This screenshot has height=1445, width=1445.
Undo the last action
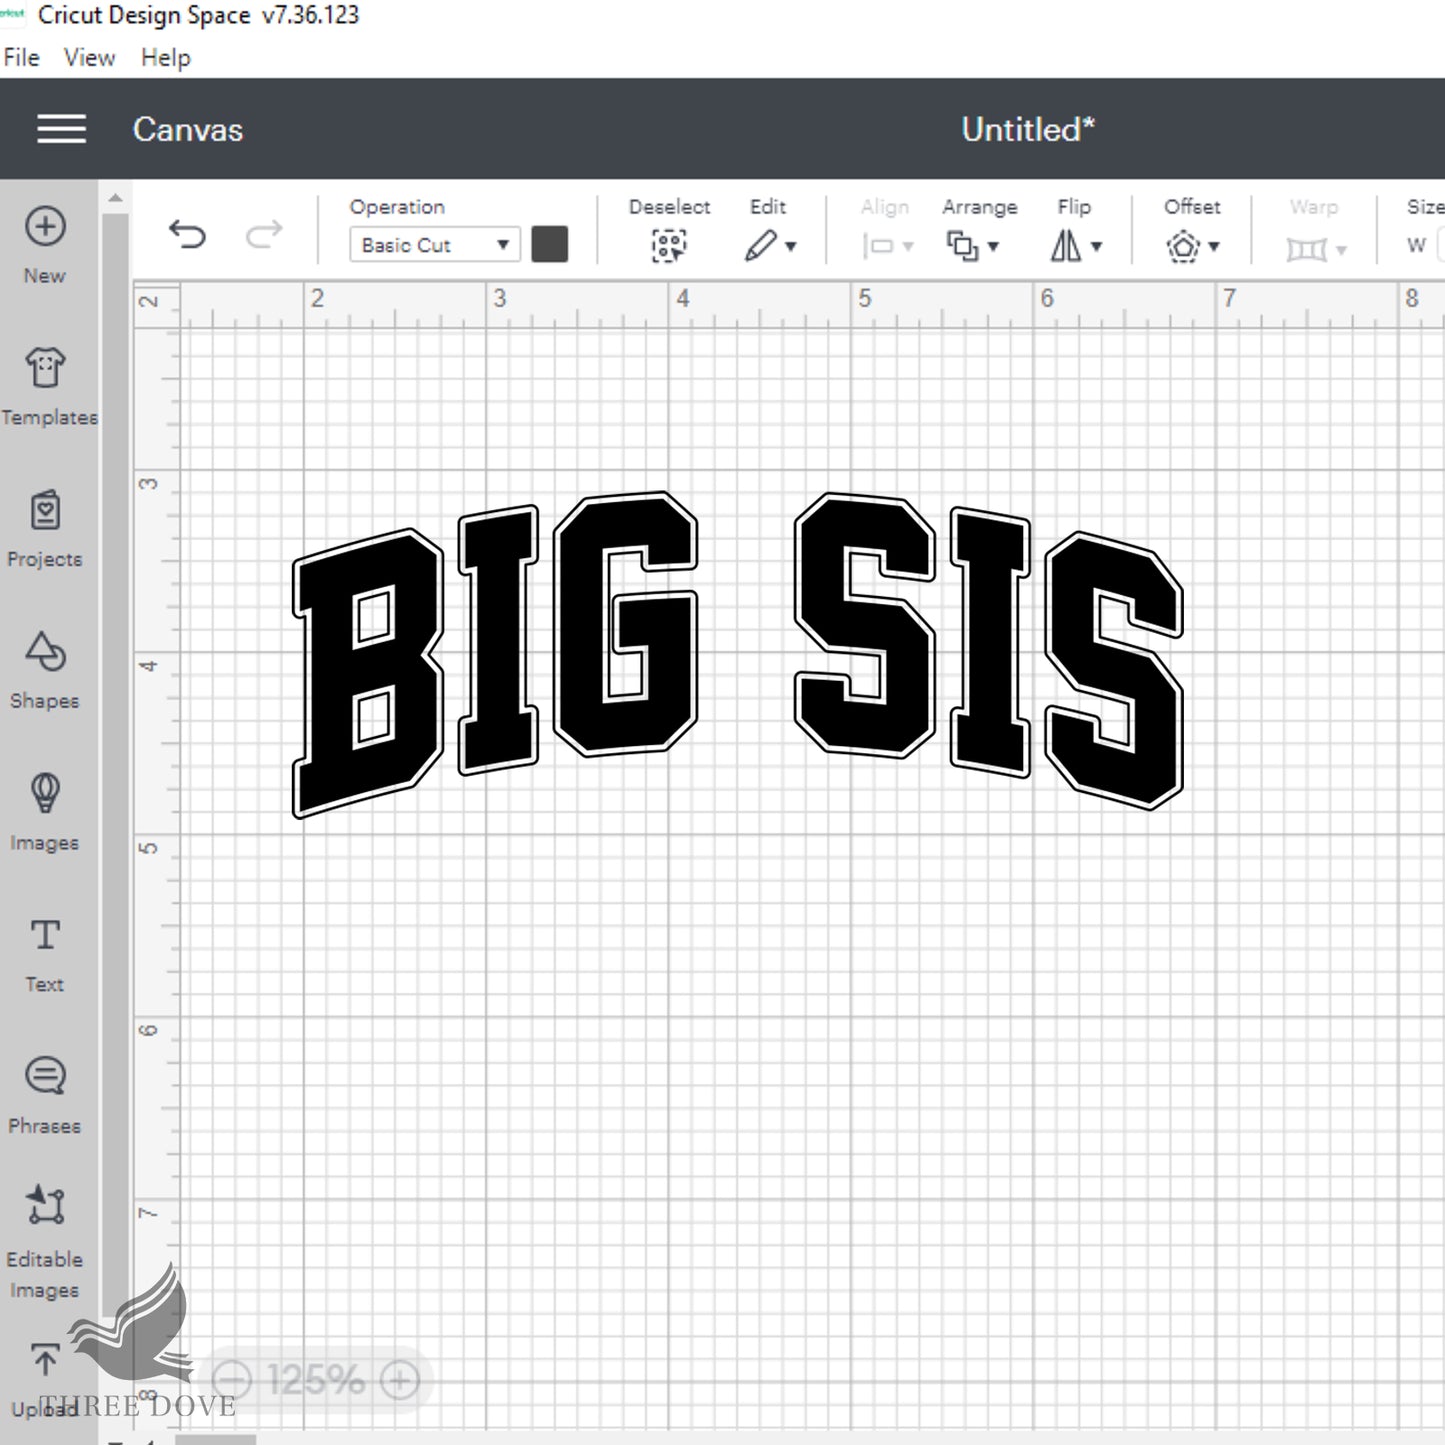point(187,235)
